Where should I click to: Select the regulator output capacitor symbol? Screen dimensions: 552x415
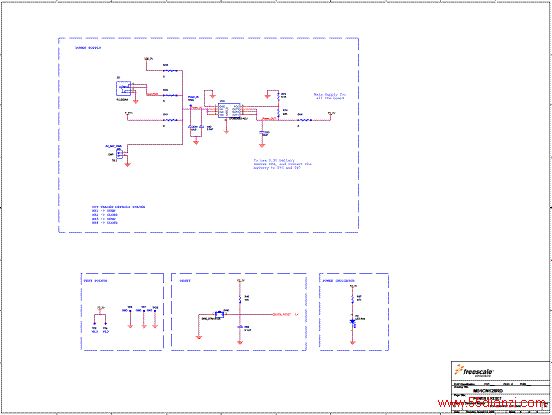tap(262, 132)
